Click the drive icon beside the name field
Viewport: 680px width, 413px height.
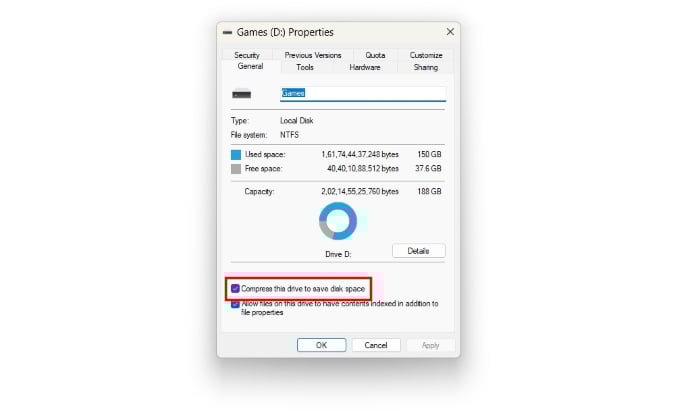242,93
